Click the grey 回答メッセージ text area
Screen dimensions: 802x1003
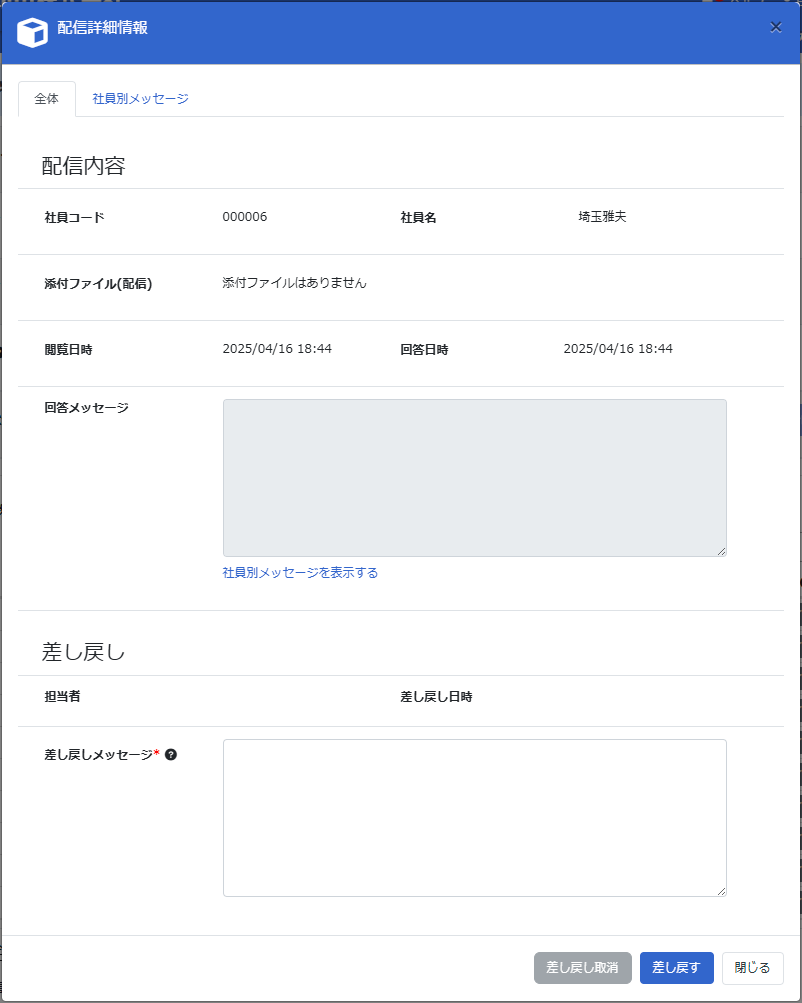pos(474,477)
